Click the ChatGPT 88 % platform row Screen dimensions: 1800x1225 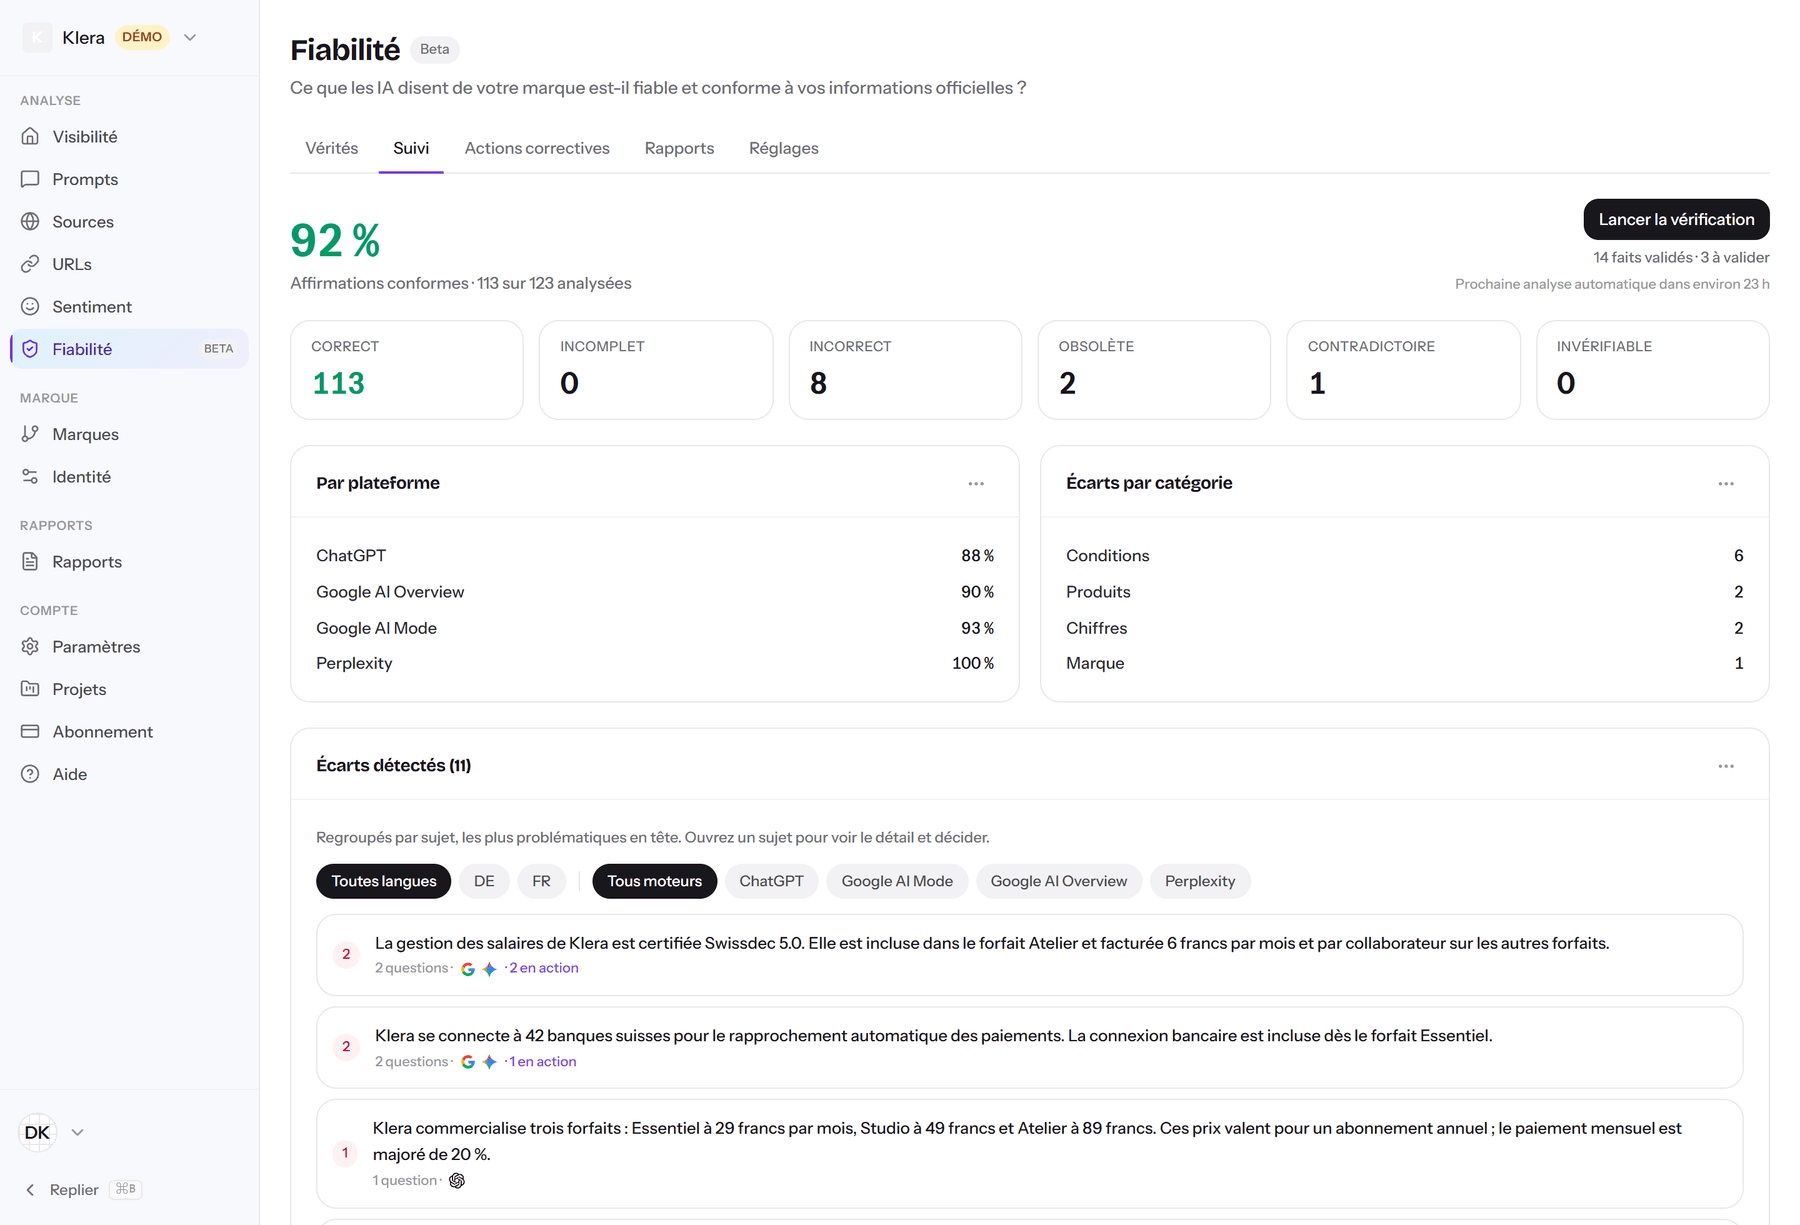(x=655, y=556)
